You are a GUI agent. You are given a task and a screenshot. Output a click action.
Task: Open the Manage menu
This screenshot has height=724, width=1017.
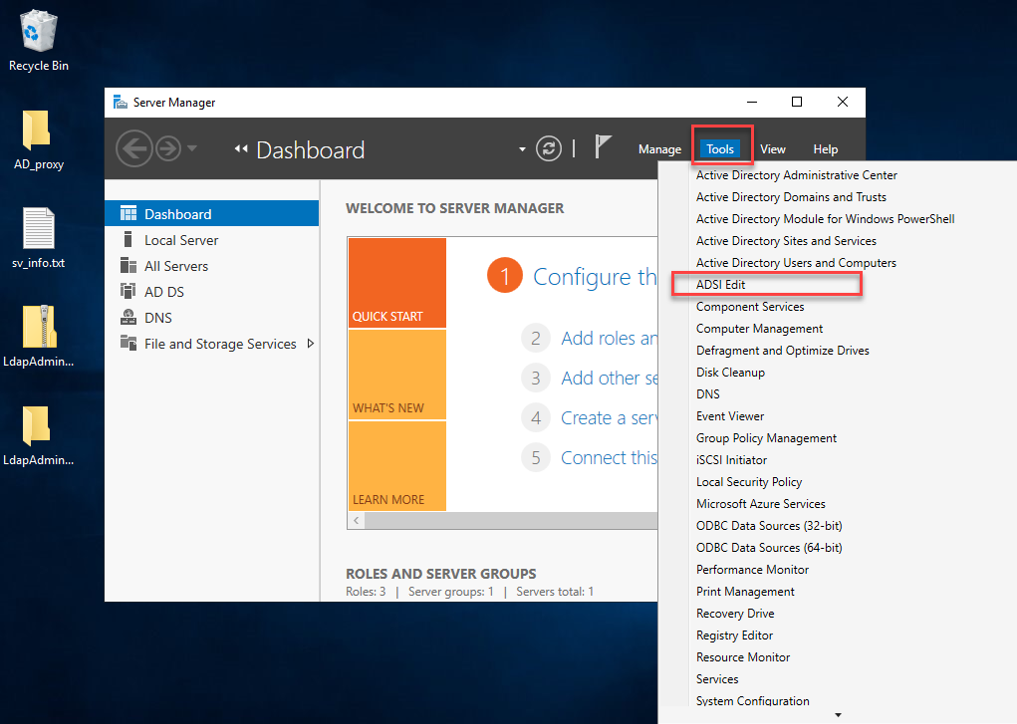coord(660,149)
